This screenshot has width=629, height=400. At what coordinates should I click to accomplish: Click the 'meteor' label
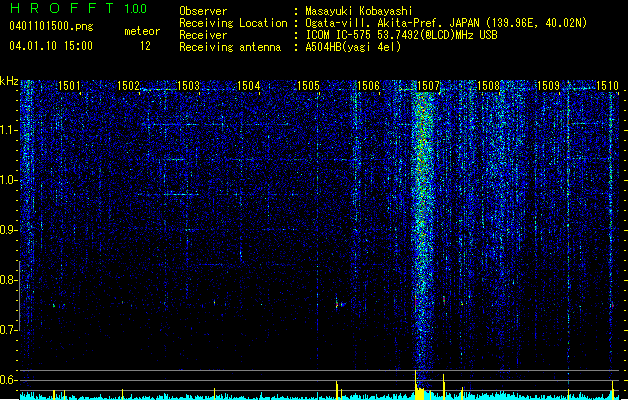(142, 31)
